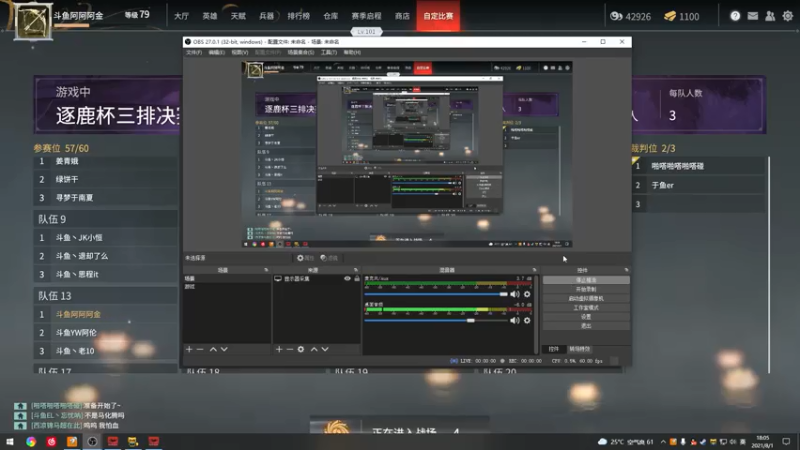Click 开始录制 start recording button
800x450 pixels.
pyautogui.click(x=586, y=289)
